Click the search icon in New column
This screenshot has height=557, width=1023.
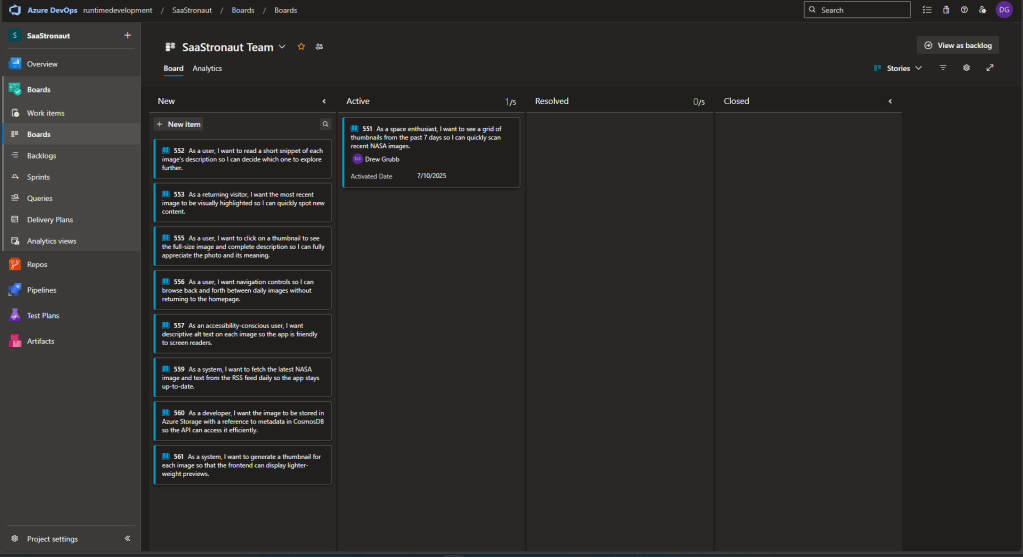(325, 124)
